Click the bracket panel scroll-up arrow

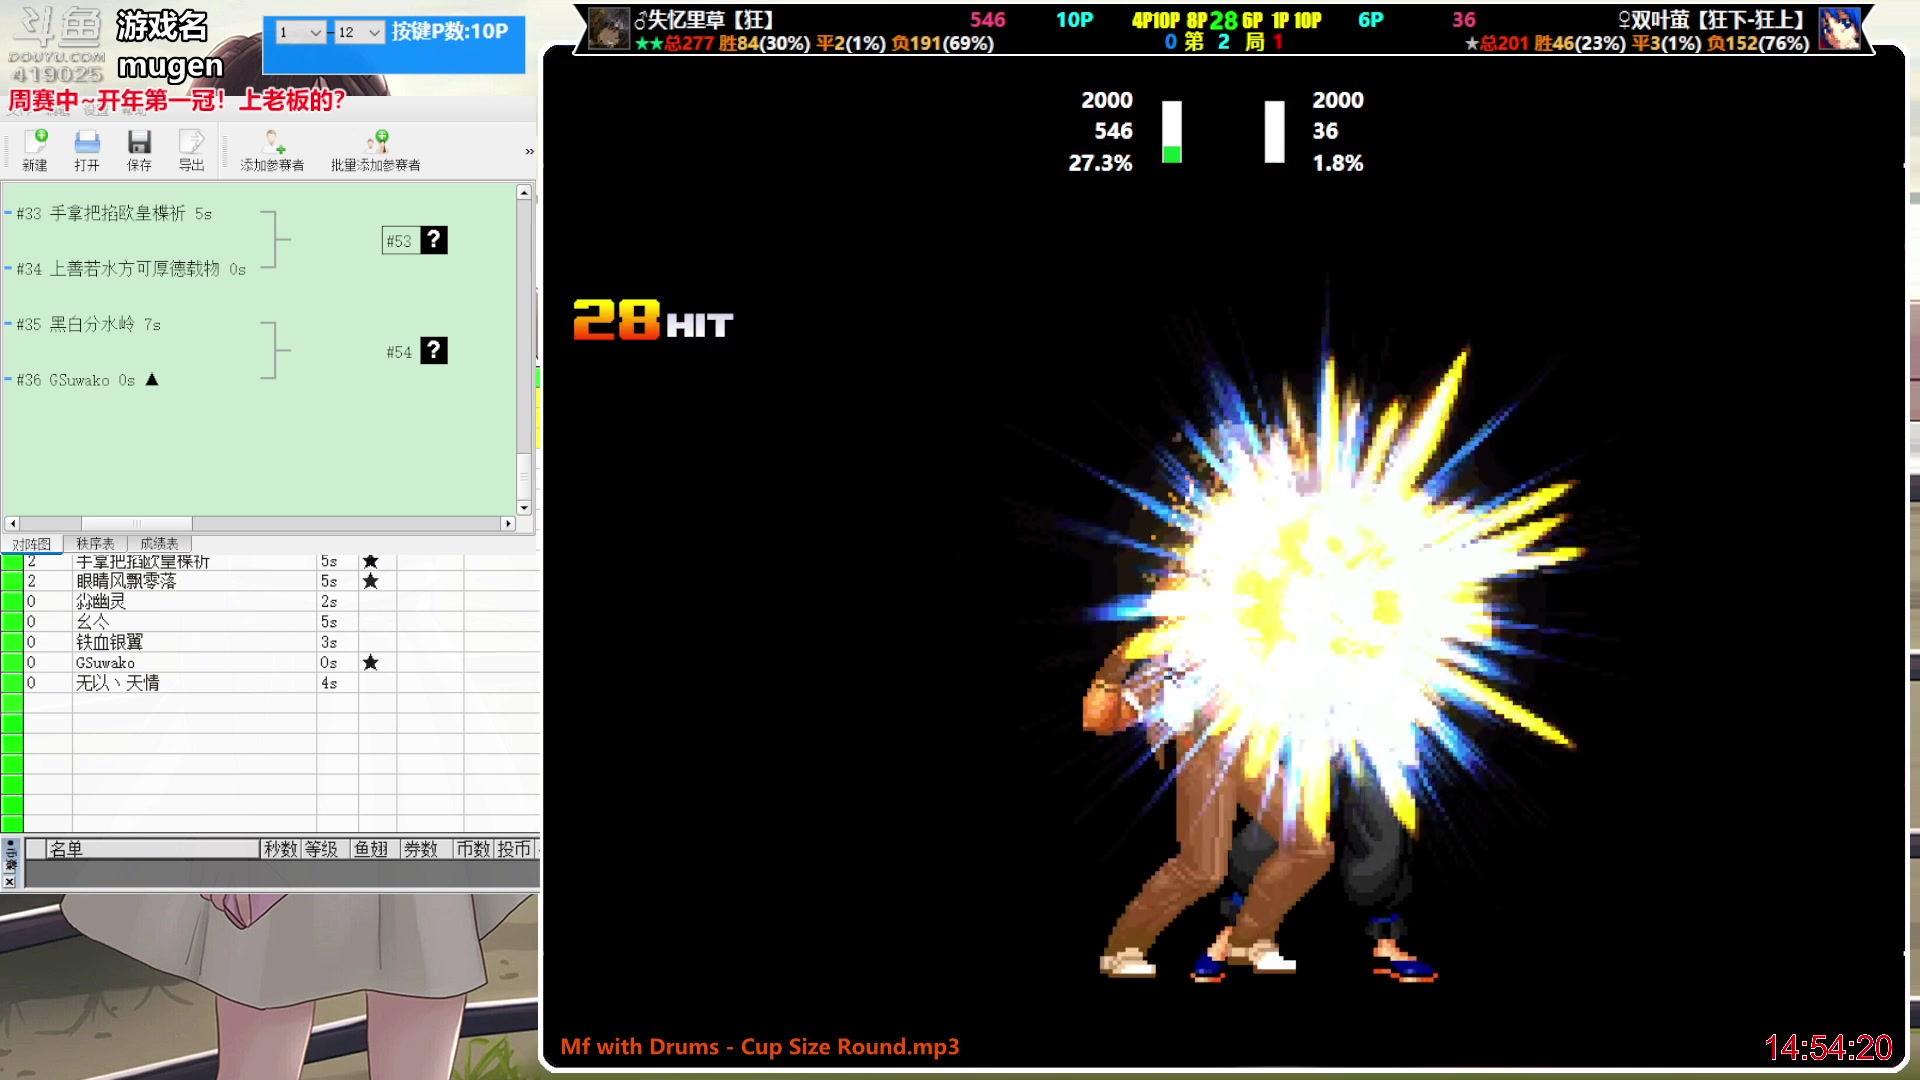(x=524, y=192)
